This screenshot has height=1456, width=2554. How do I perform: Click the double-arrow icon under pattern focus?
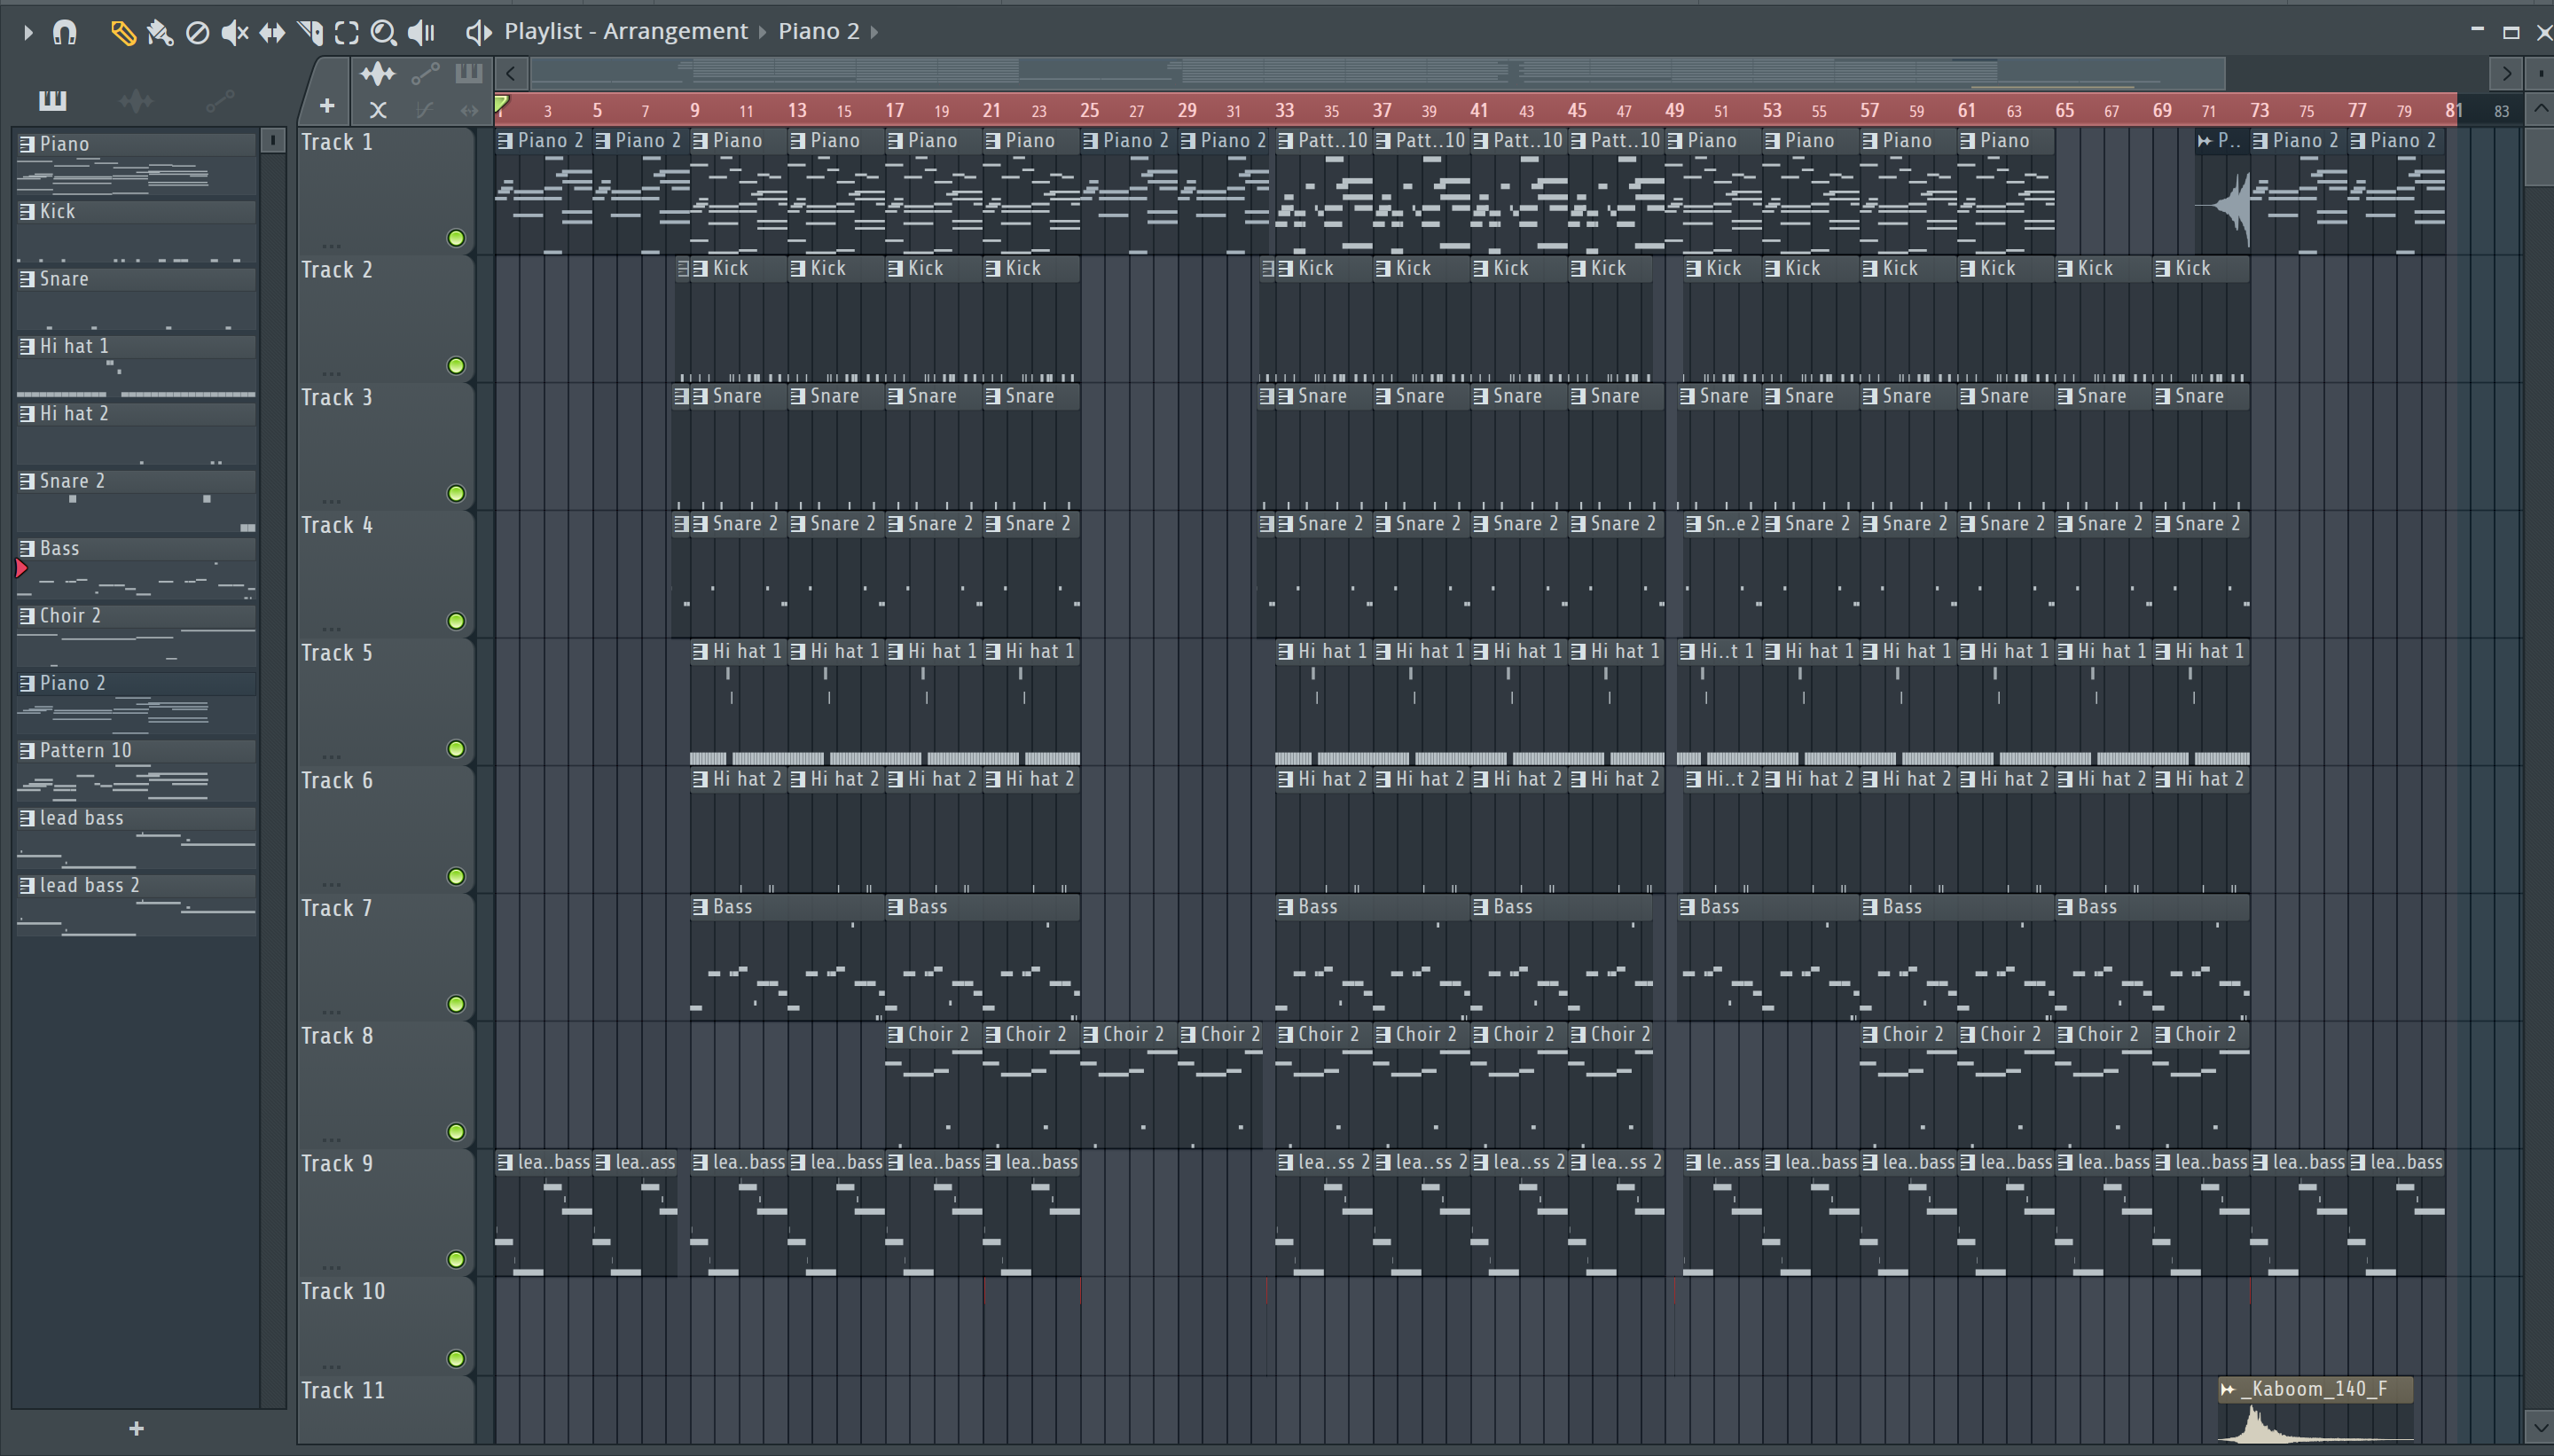[469, 110]
